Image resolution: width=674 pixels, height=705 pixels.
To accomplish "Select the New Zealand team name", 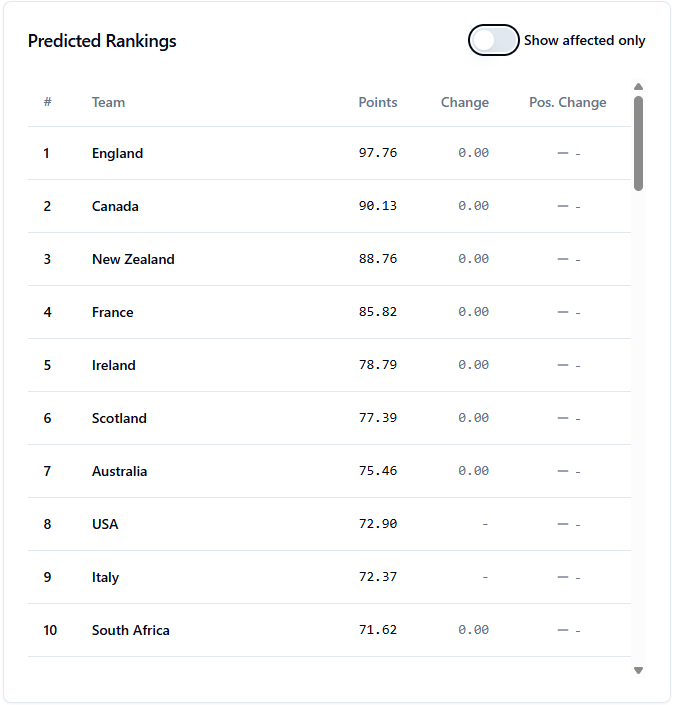I will (x=133, y=259).
